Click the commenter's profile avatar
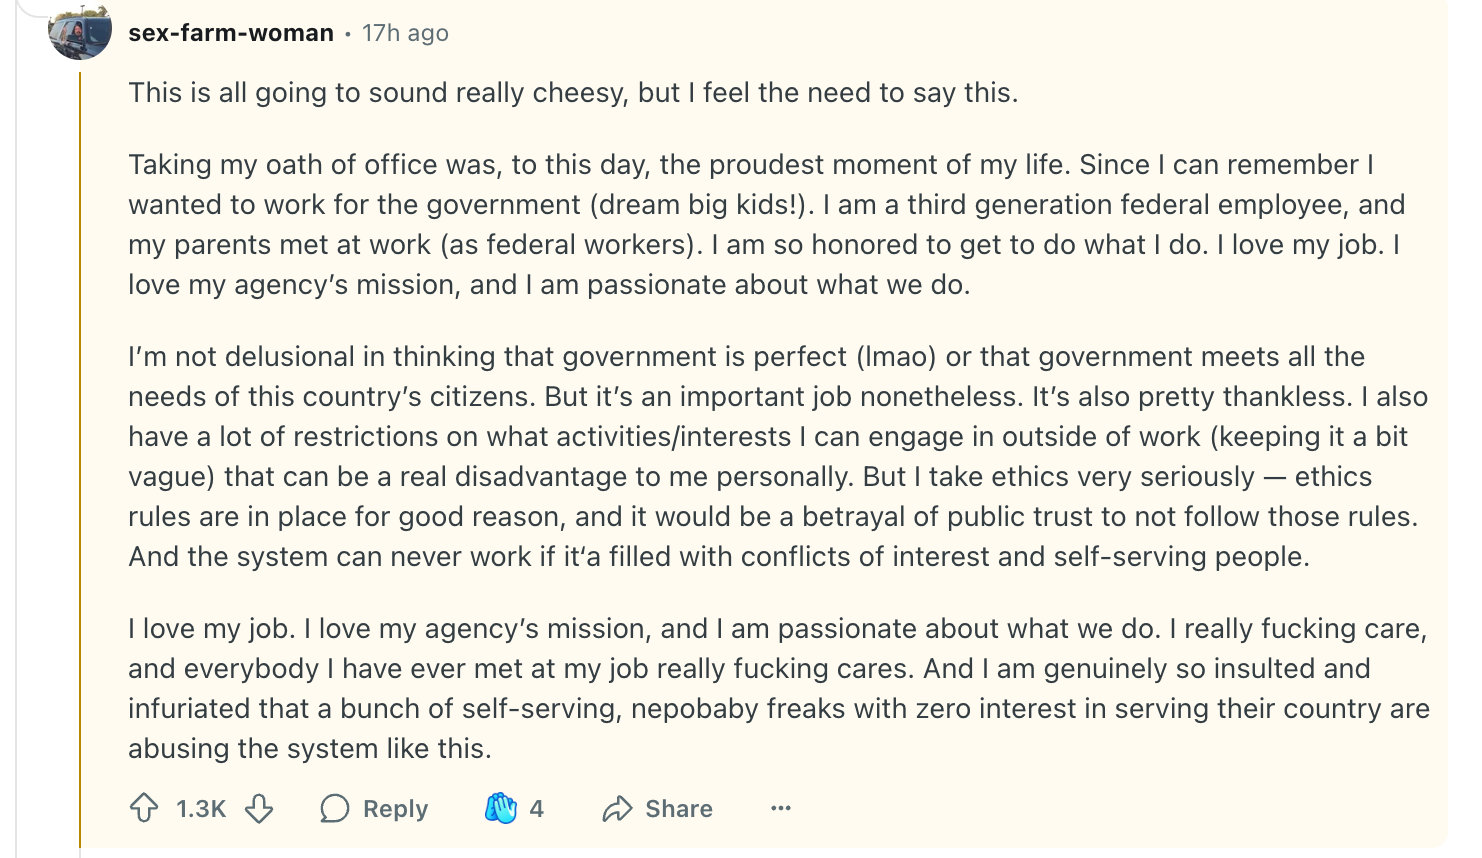Screen dimensions: 1482x858 coord(80,32)
